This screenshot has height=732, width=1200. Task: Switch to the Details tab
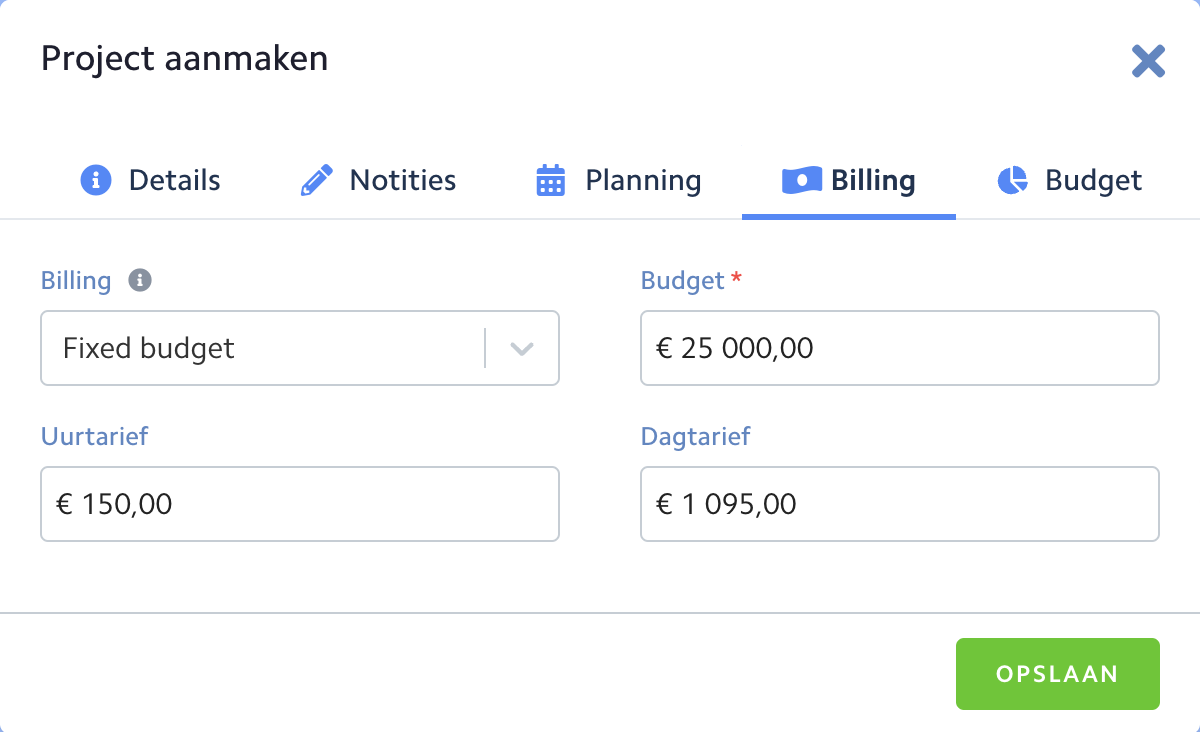pyautogui.click(x=175, y=180)
